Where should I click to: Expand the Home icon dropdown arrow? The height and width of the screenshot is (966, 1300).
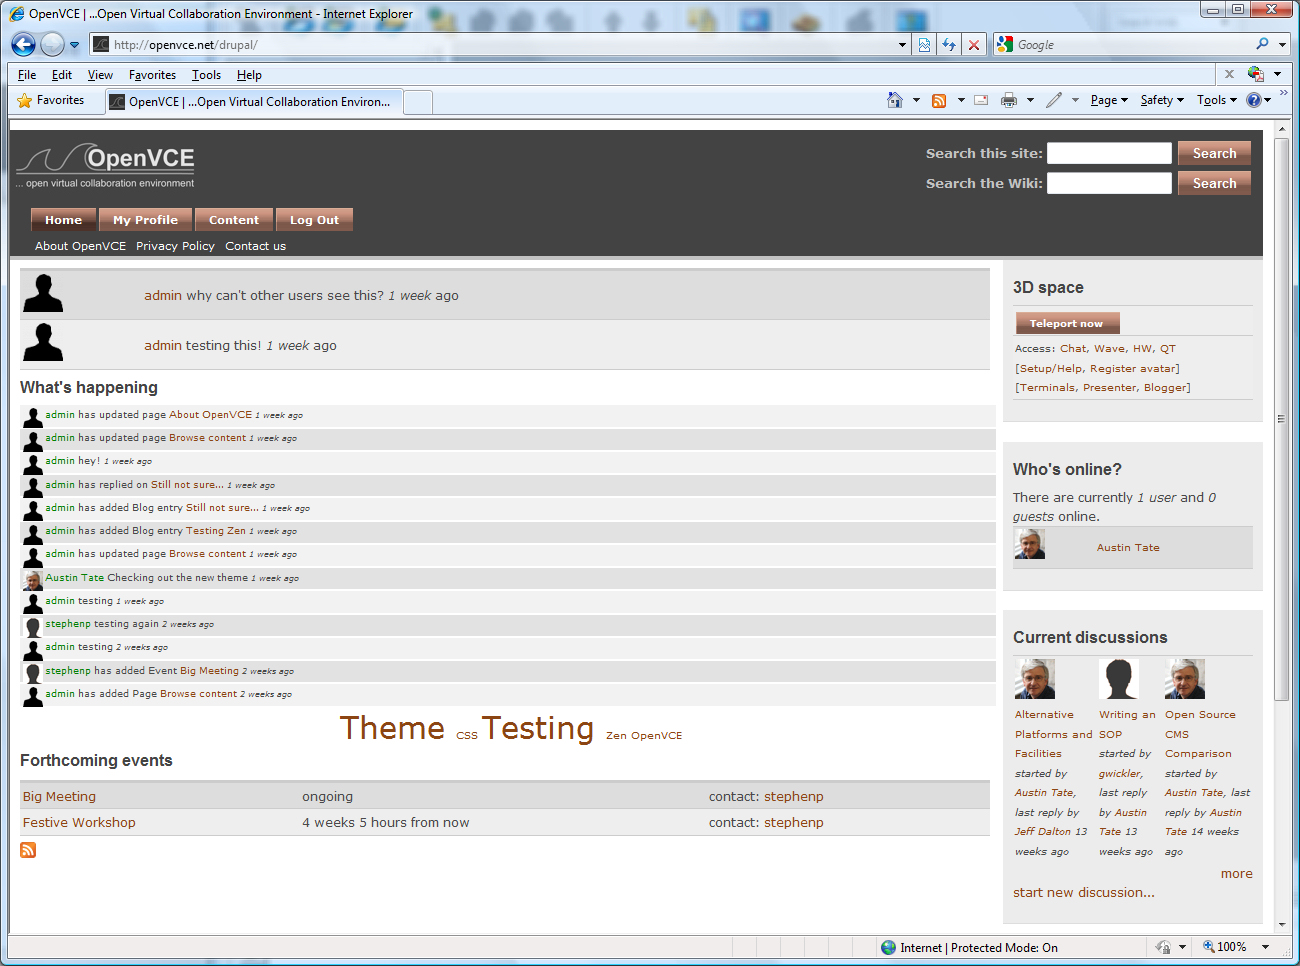tap(916, 100)
